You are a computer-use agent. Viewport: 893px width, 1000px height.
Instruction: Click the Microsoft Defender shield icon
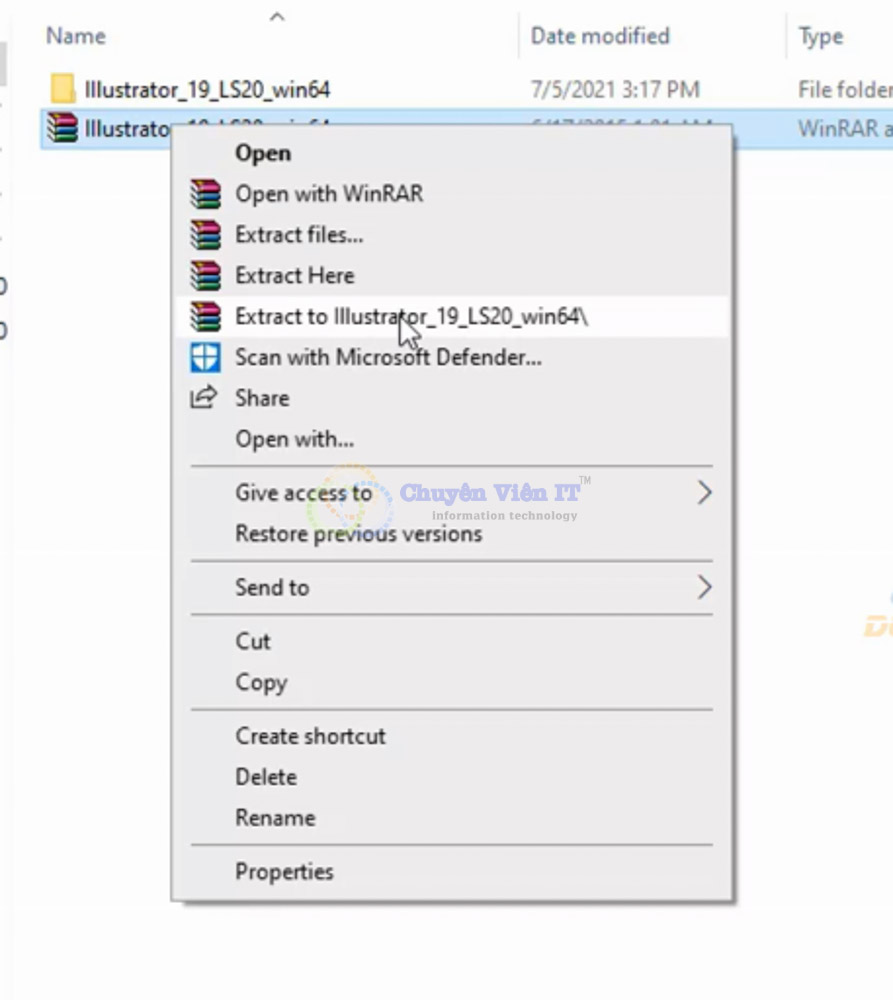tap(205, 357)
